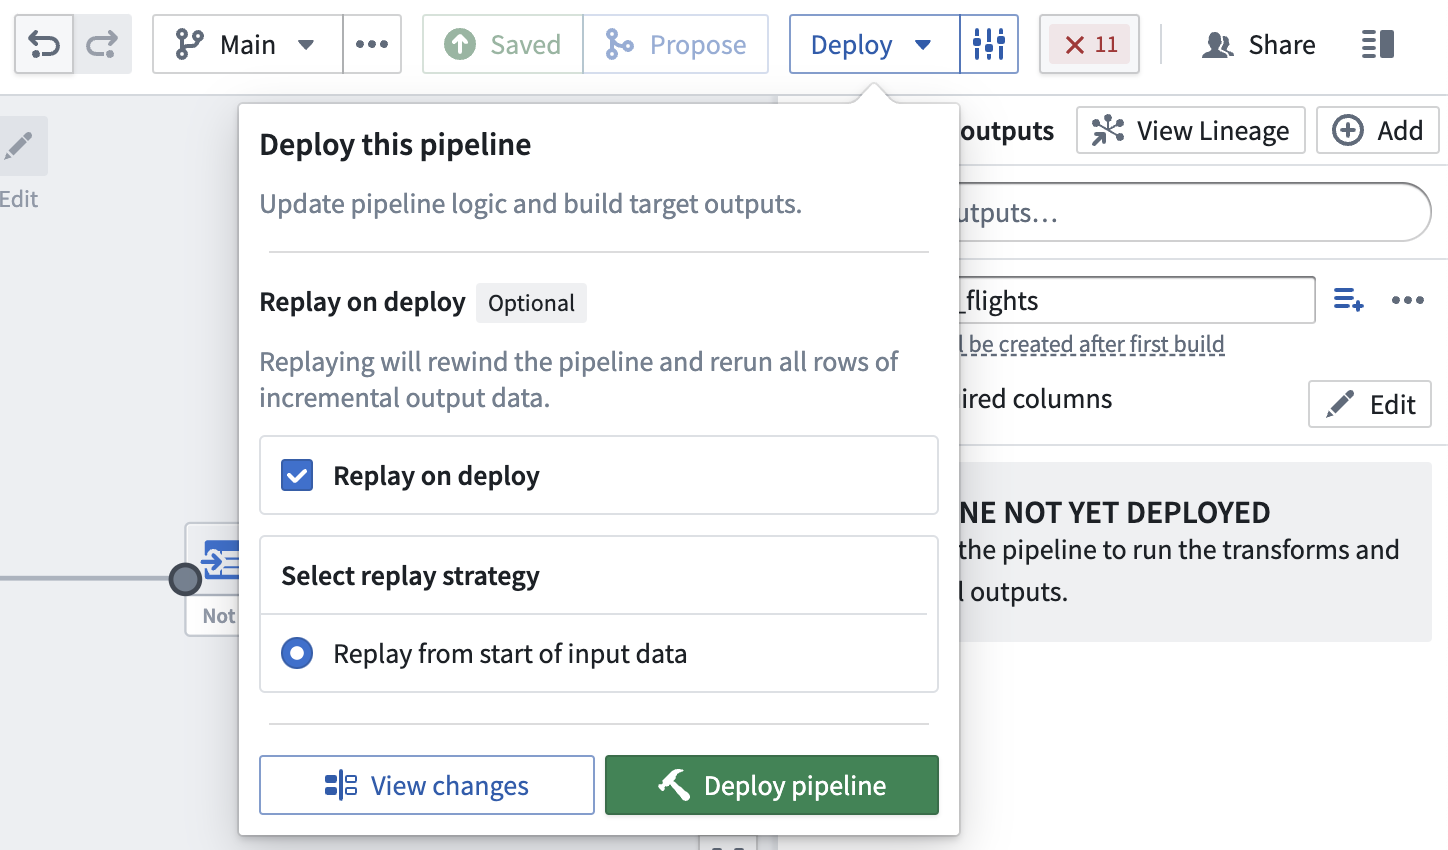
Task: Click Edit button for required columns
Action: pos(1370,404)
